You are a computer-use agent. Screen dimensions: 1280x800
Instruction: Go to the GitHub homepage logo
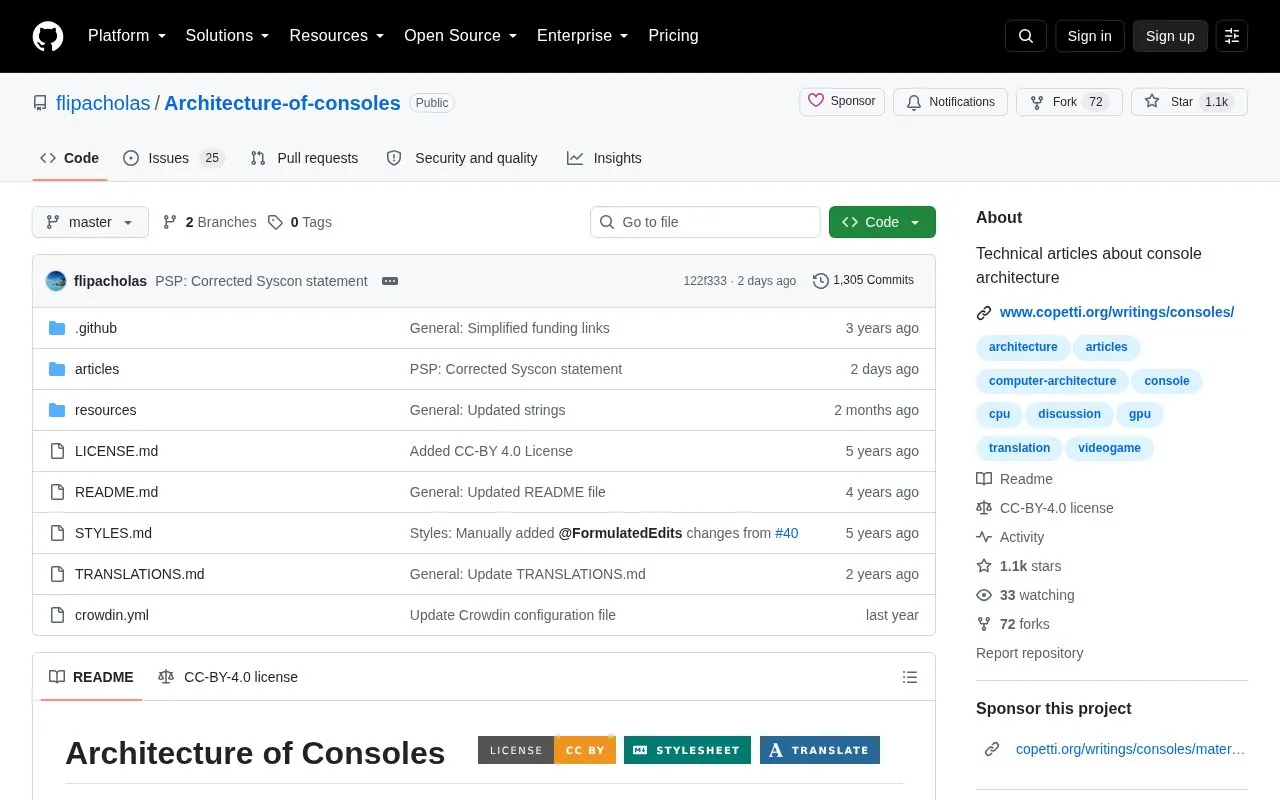click(x=48, y=36)
